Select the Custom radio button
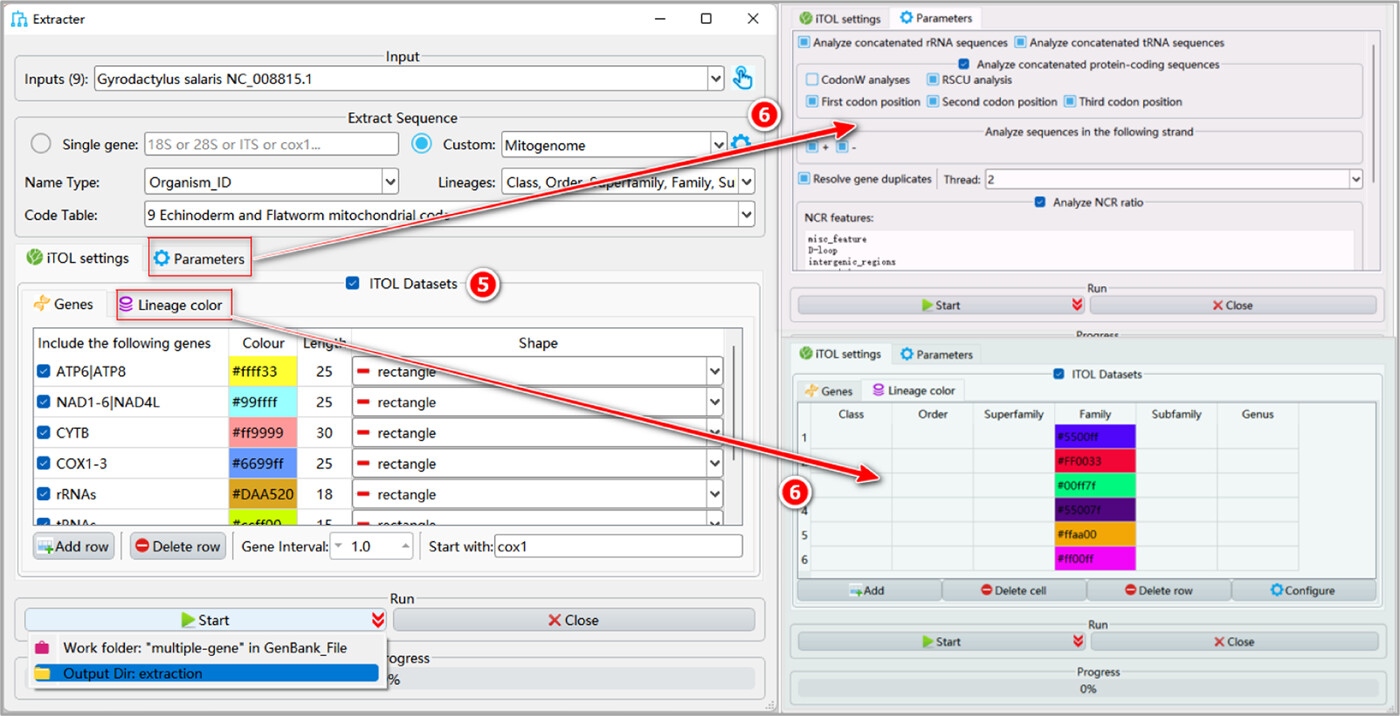The height and width of the screenshot is (716, 1400). (x=422, y=144)
